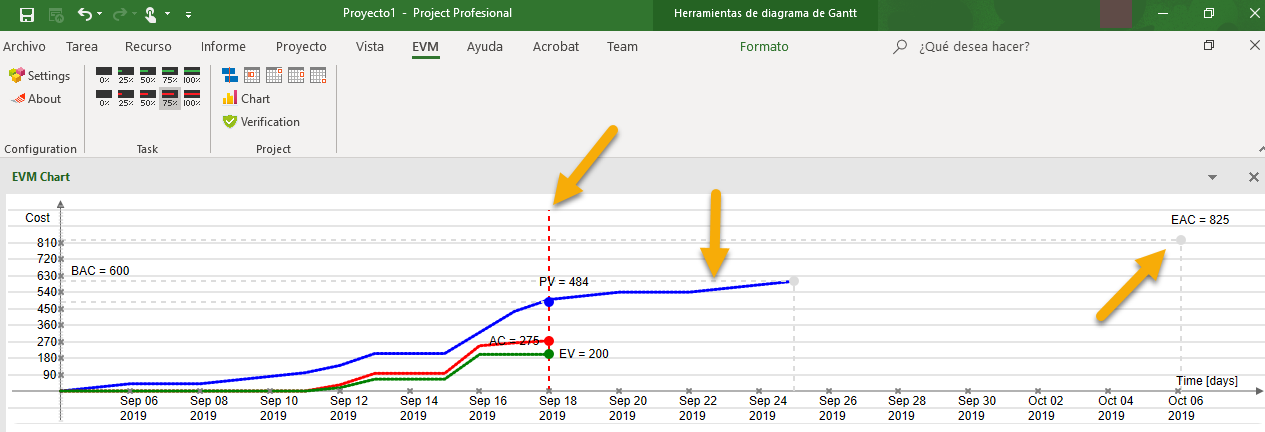Click the EAC = 825 label
The image size is (1265, 432).
point(1199,220)
